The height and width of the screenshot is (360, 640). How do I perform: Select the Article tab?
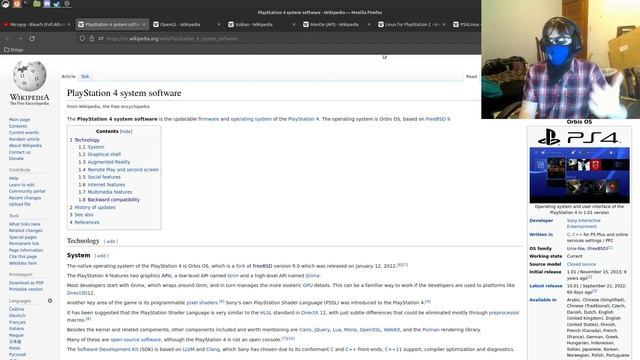(x=69, y=76)
